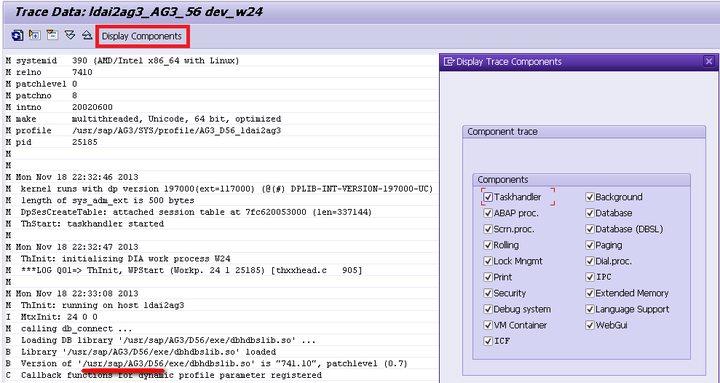The image size is (720, 383).
Task: Jump to top with double up arrow
Action: (87, 35)
